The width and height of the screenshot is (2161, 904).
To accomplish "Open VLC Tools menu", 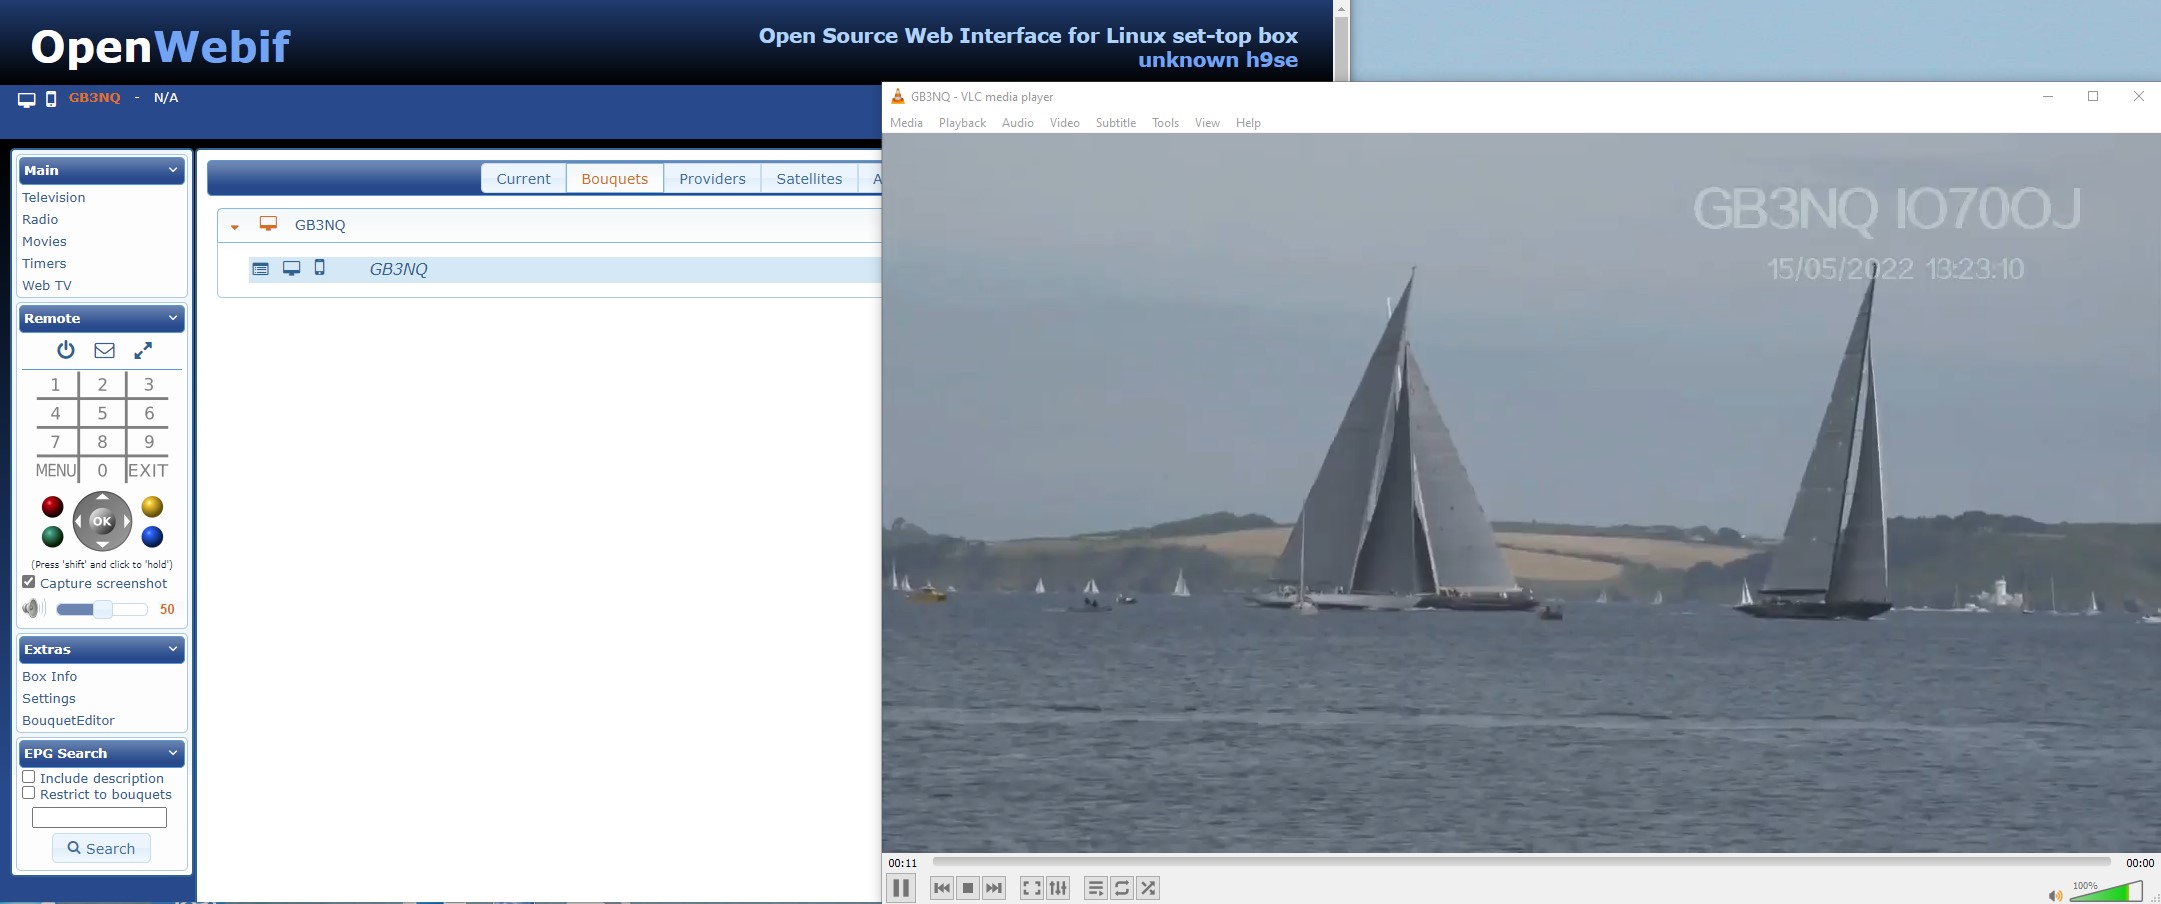I will 1165,123.
